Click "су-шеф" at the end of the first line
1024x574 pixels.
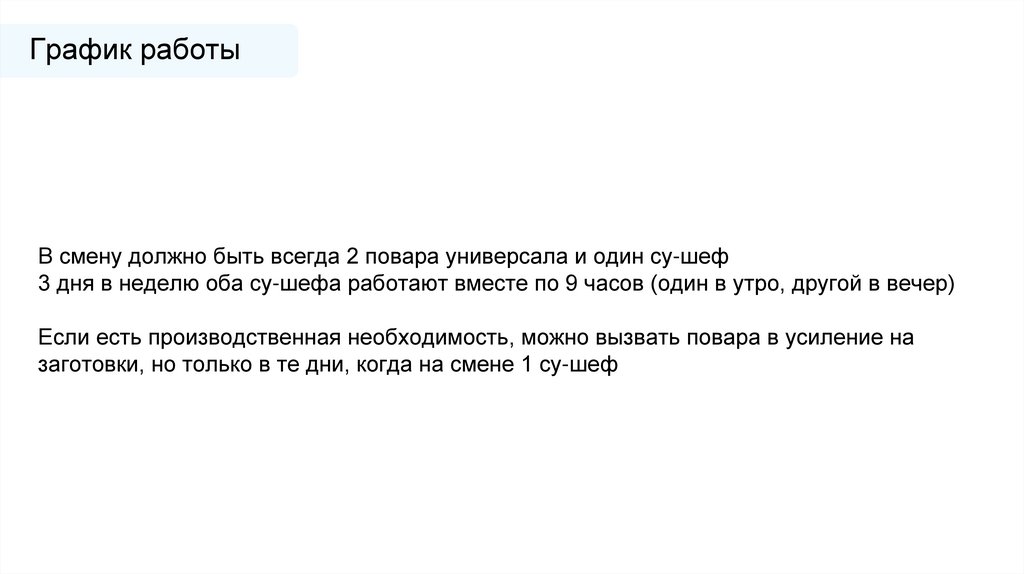(698, 255)
